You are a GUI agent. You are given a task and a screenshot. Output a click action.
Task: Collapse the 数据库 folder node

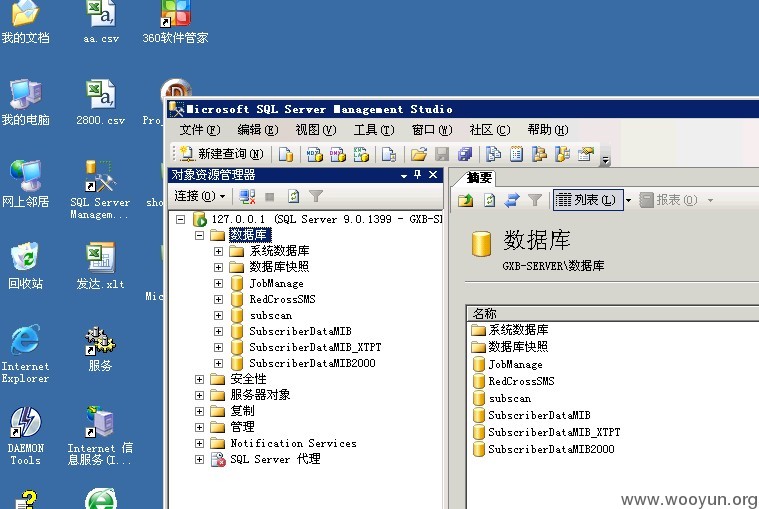[199, 236]
